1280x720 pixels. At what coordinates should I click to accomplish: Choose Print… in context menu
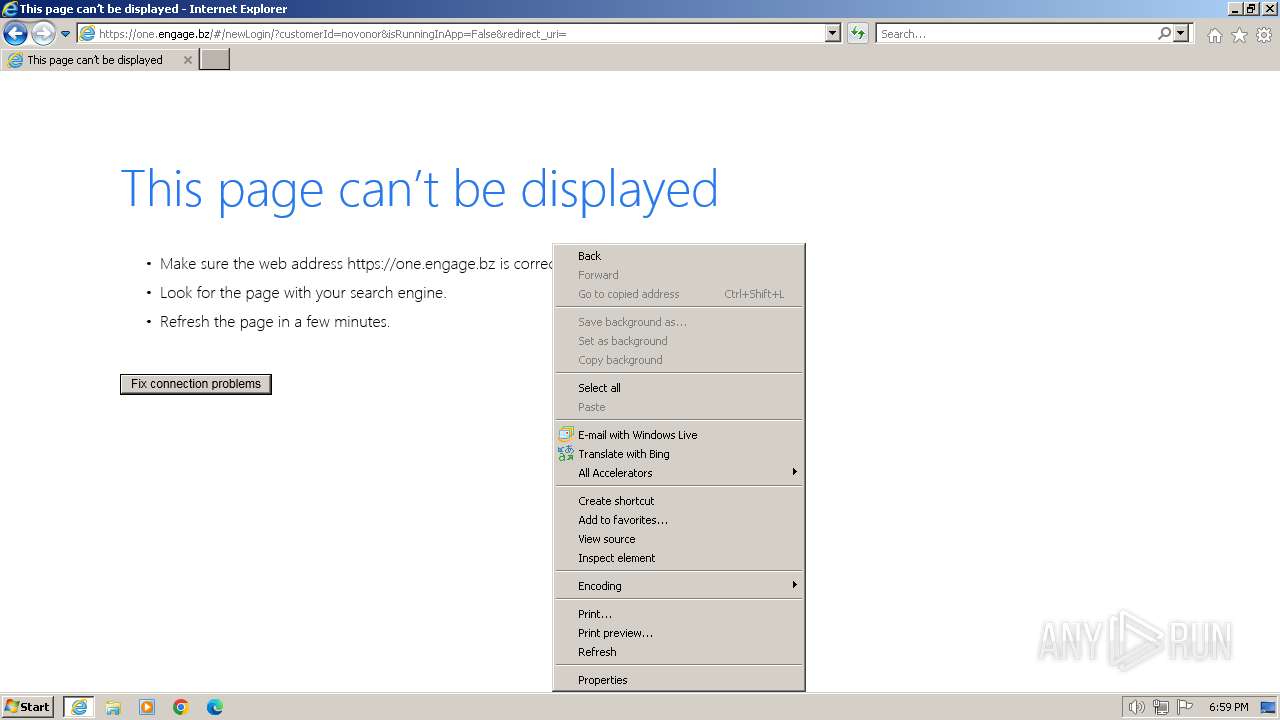point(679,614)
